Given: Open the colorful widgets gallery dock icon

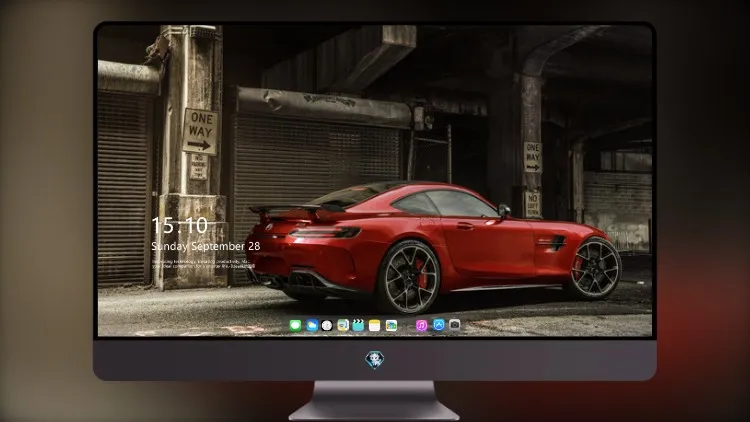Looking at the screenshot, I should pos(391,325).
